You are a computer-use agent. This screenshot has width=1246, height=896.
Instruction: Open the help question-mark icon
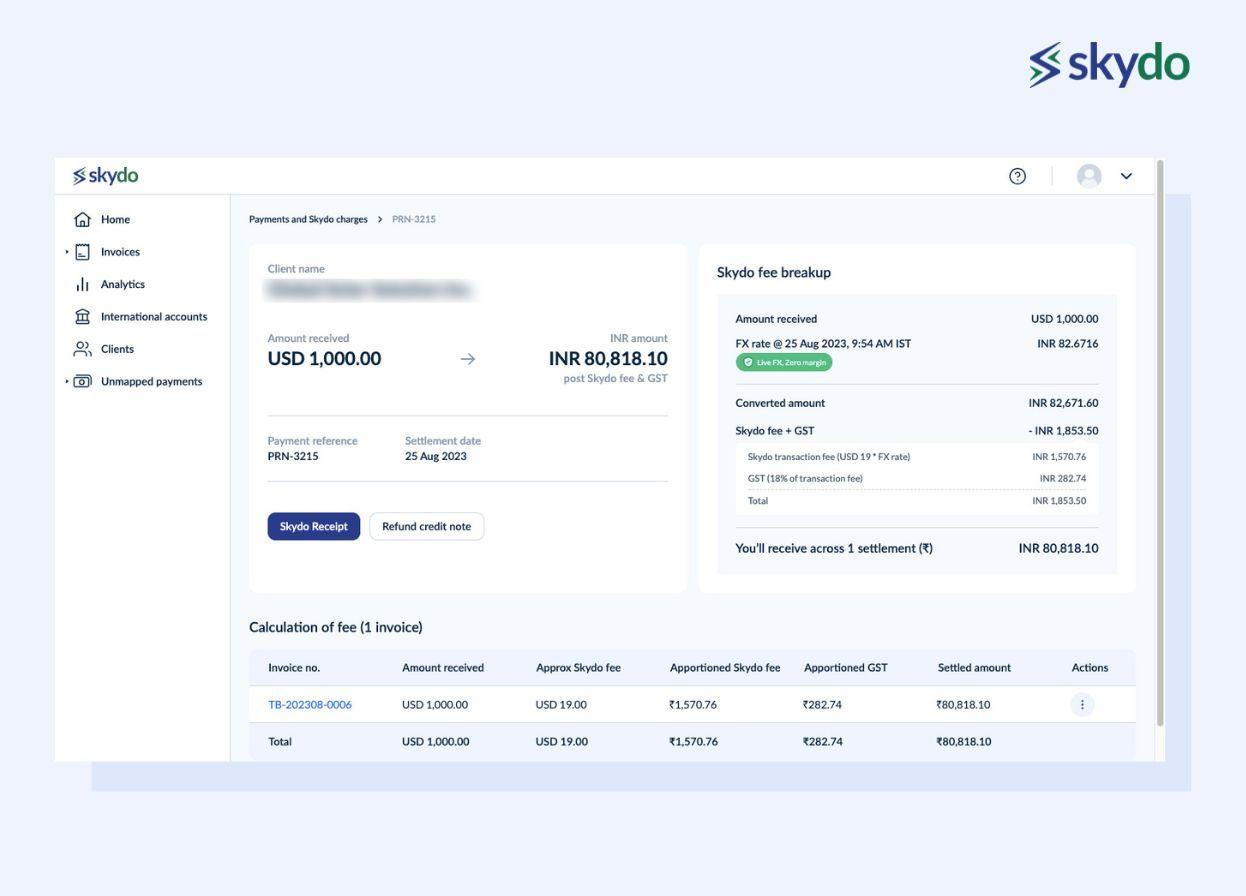(1017, 175)
